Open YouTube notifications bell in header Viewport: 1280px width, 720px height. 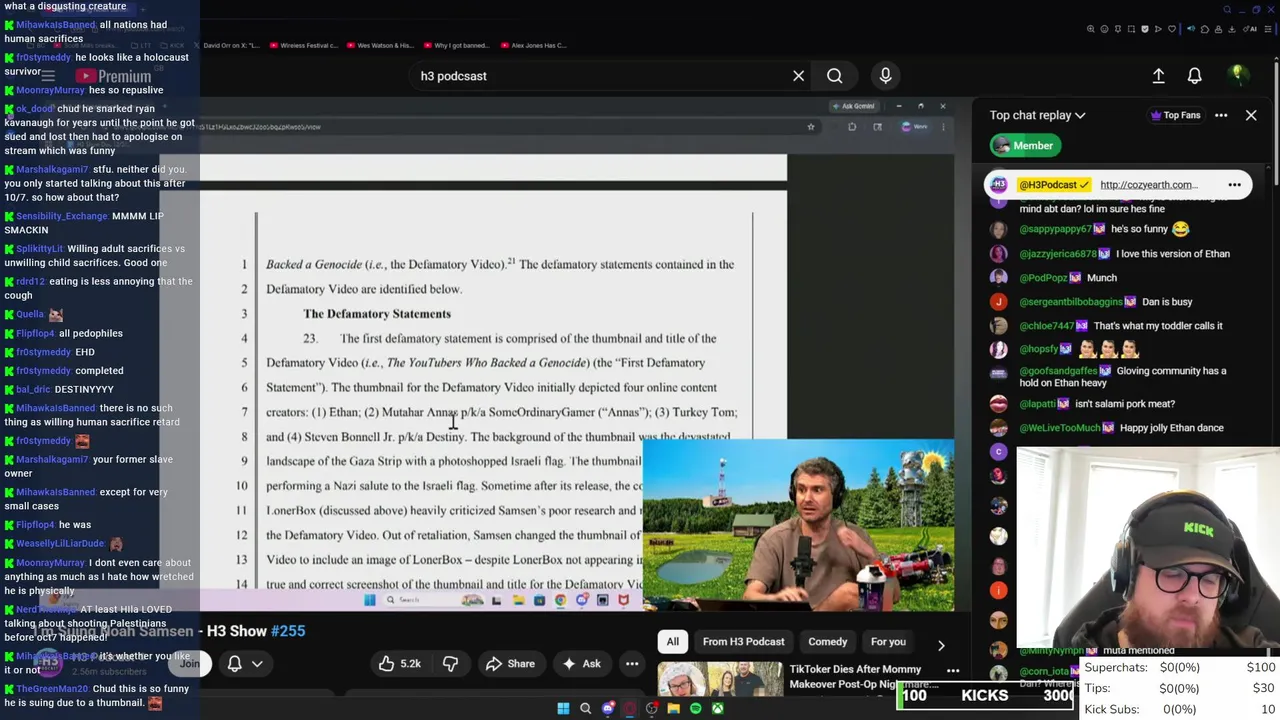coord(1194,76)
